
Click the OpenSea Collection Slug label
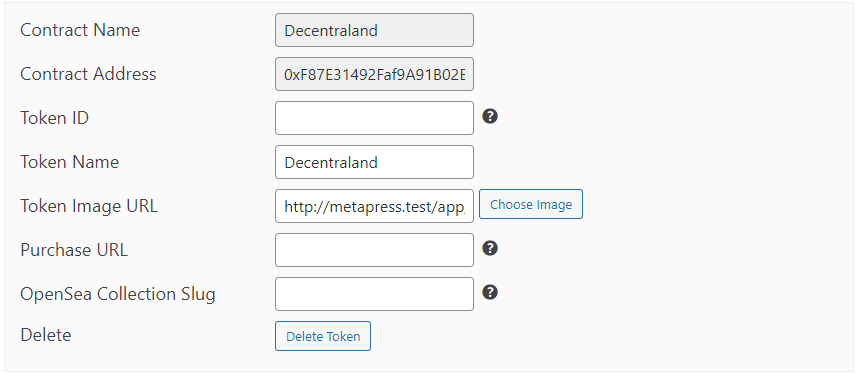pyautogui.click(x=118, y=294)
